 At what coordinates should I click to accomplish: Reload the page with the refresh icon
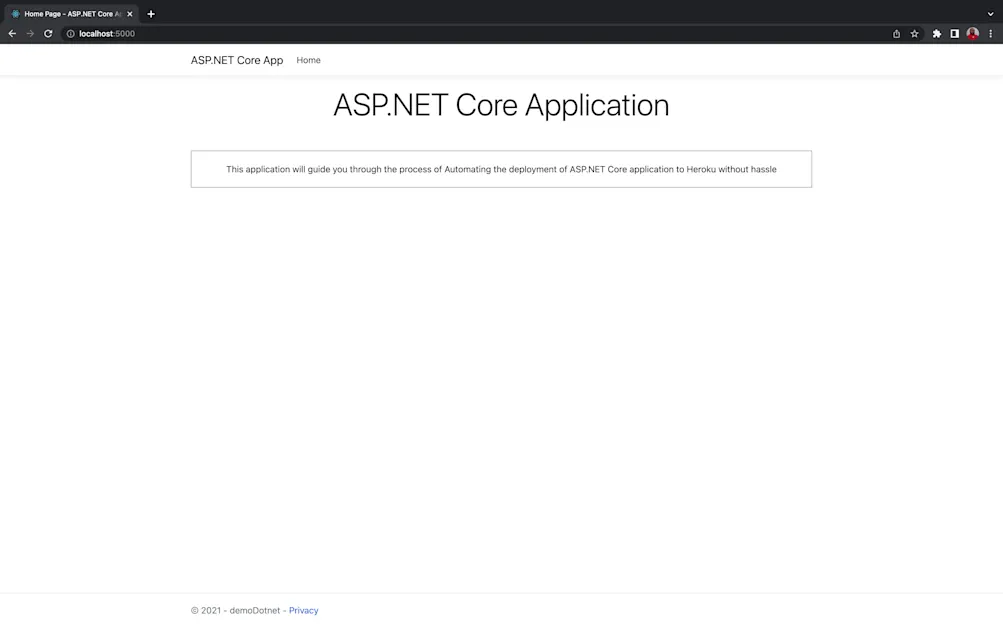(47, 33)
